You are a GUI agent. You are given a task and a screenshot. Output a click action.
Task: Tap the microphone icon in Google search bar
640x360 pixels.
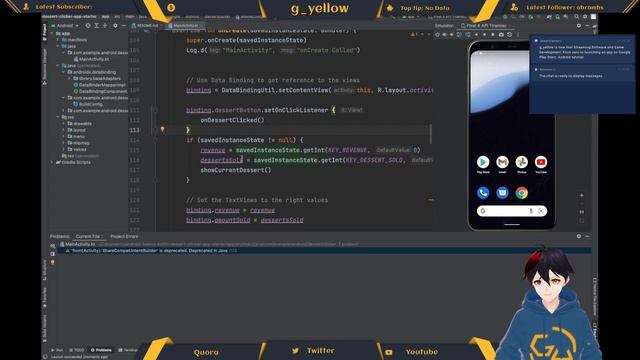point(531,211)
